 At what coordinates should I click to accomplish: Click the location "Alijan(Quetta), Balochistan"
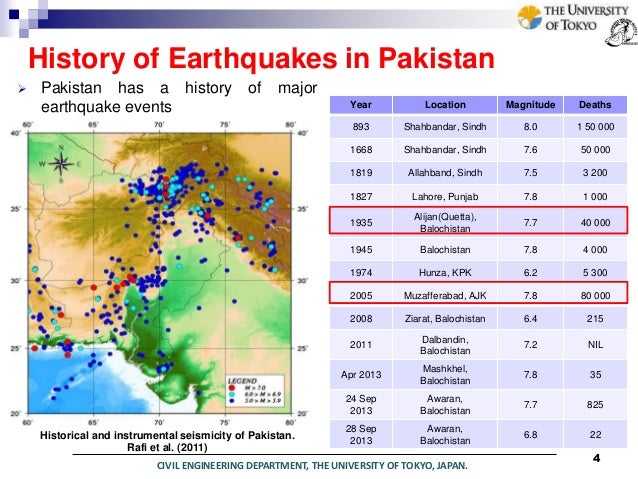tap(445, 223)
